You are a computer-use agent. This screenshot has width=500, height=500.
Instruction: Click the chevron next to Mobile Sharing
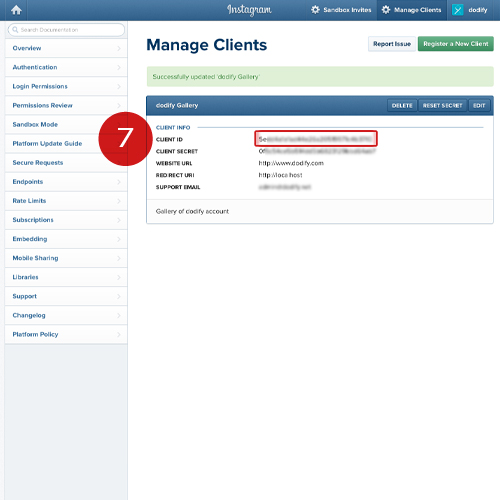(119, 258)
